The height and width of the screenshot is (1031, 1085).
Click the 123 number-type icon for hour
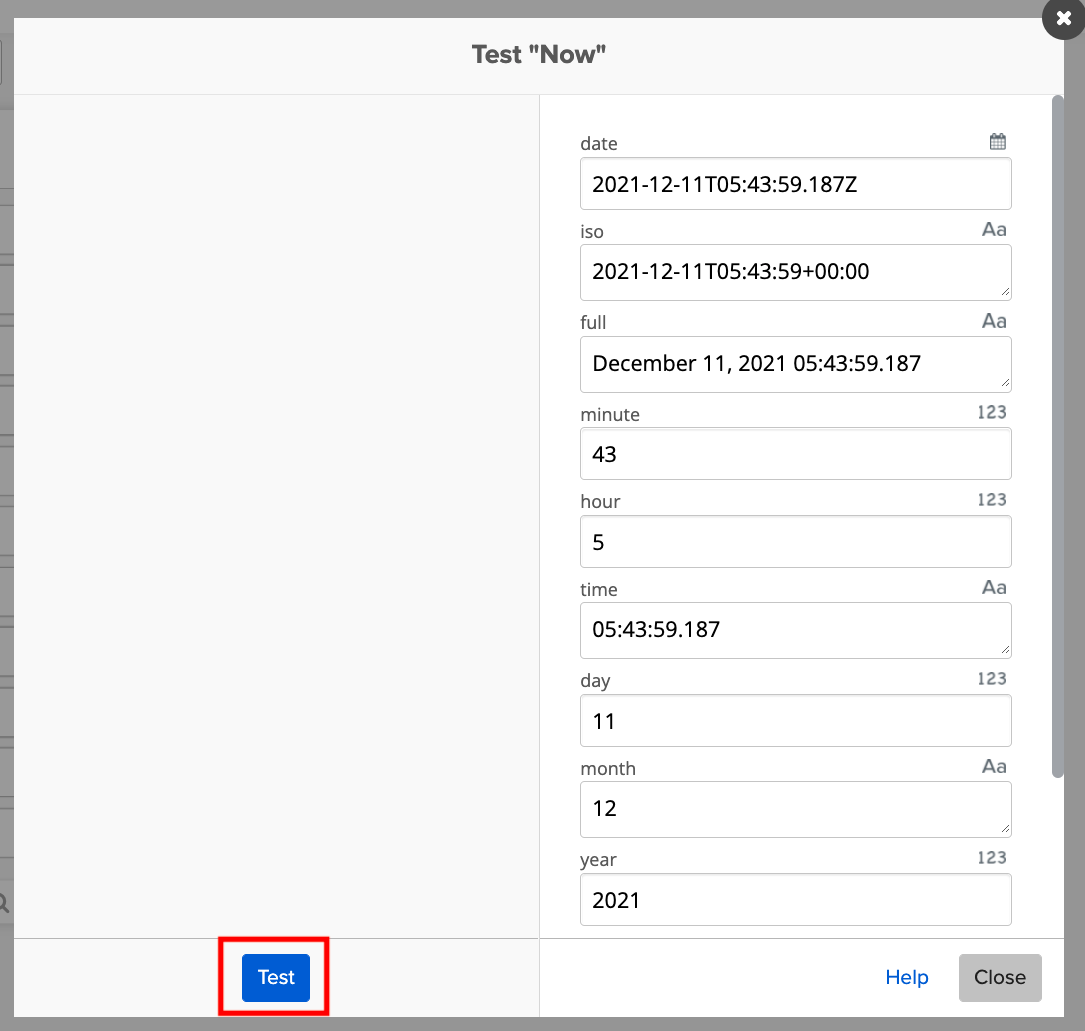[x=991, y=500]
